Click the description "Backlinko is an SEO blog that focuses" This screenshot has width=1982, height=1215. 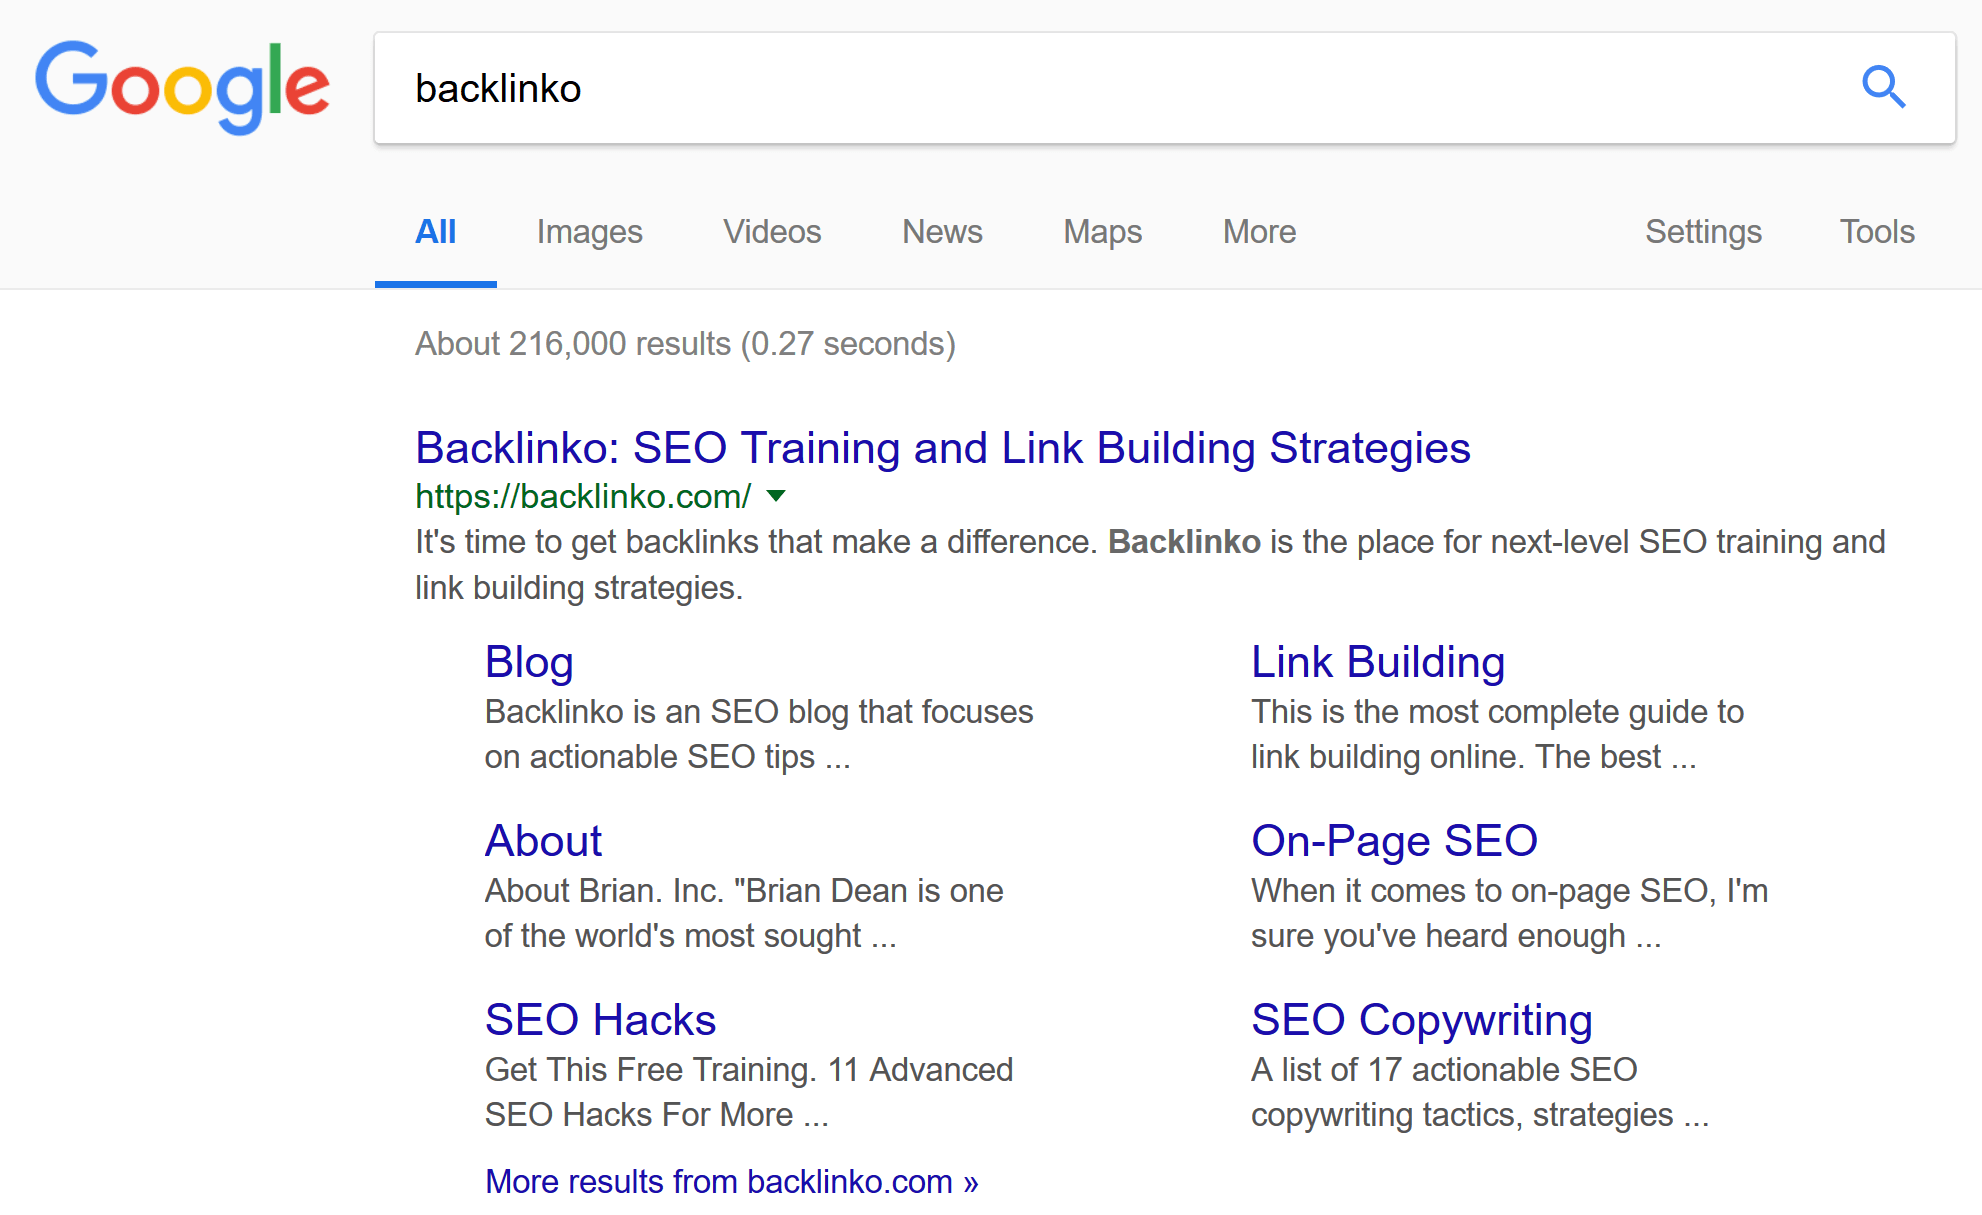pos(759,734)
